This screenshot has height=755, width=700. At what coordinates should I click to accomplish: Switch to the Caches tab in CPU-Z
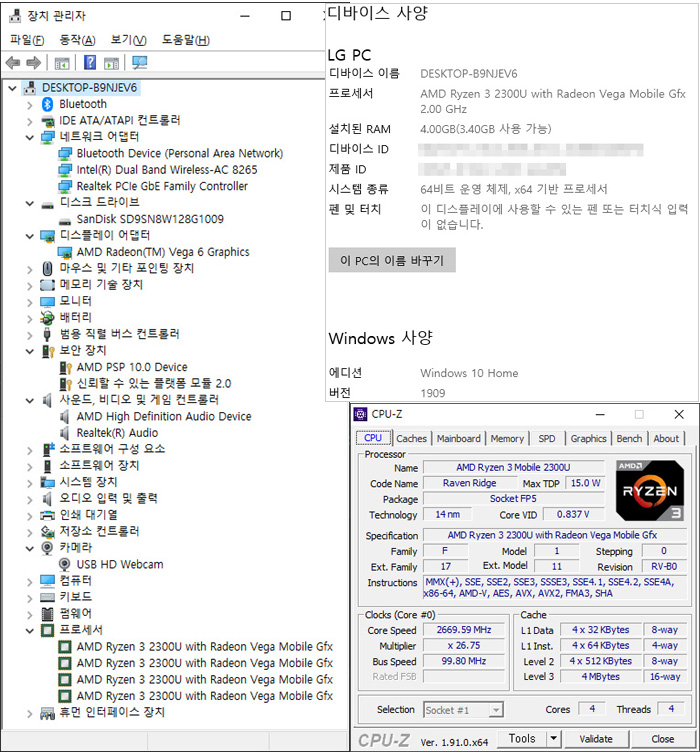click(x=412, y=439)
